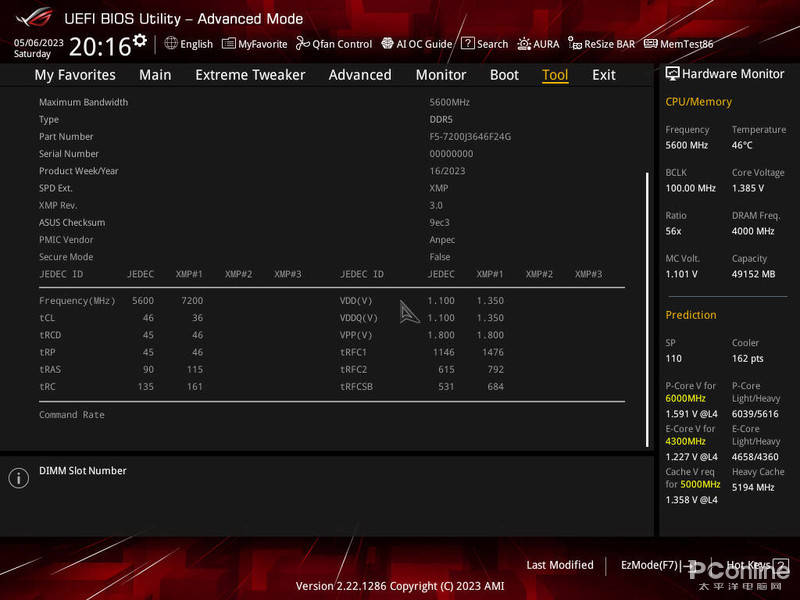Open MyFavorite list icon
Image resolution: width=800 pixels, height=600 pixels.
click(229, 43)
